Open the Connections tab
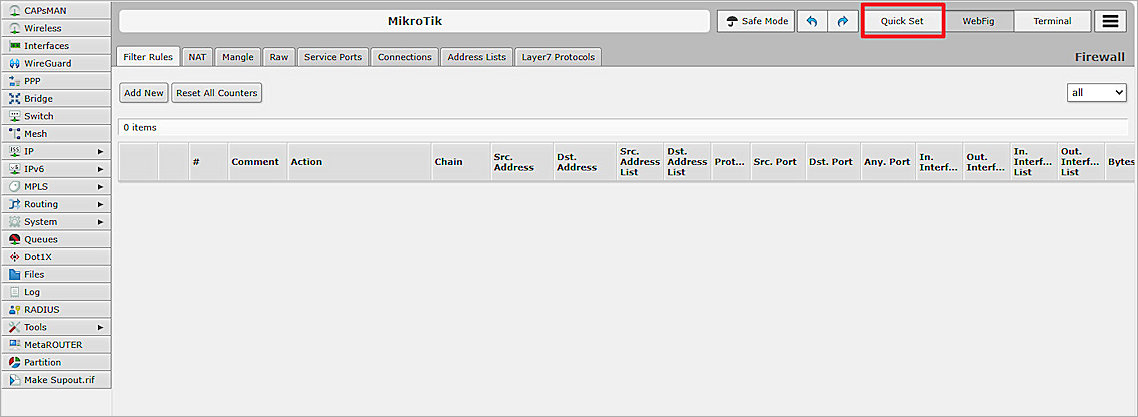The width and height of the screenshot is (1138, 417). (x=405, y=57)
